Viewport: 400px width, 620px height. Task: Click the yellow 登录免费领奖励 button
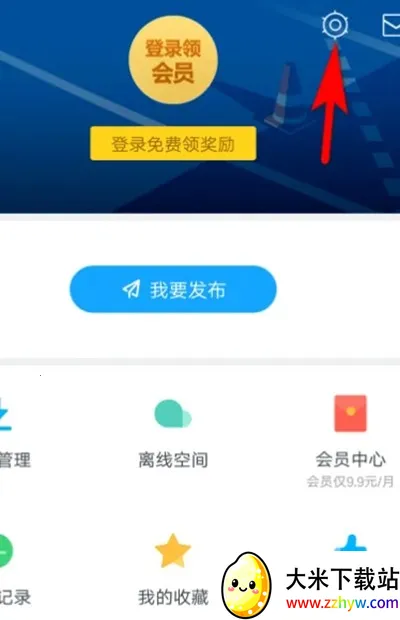[x=173, y=144]
